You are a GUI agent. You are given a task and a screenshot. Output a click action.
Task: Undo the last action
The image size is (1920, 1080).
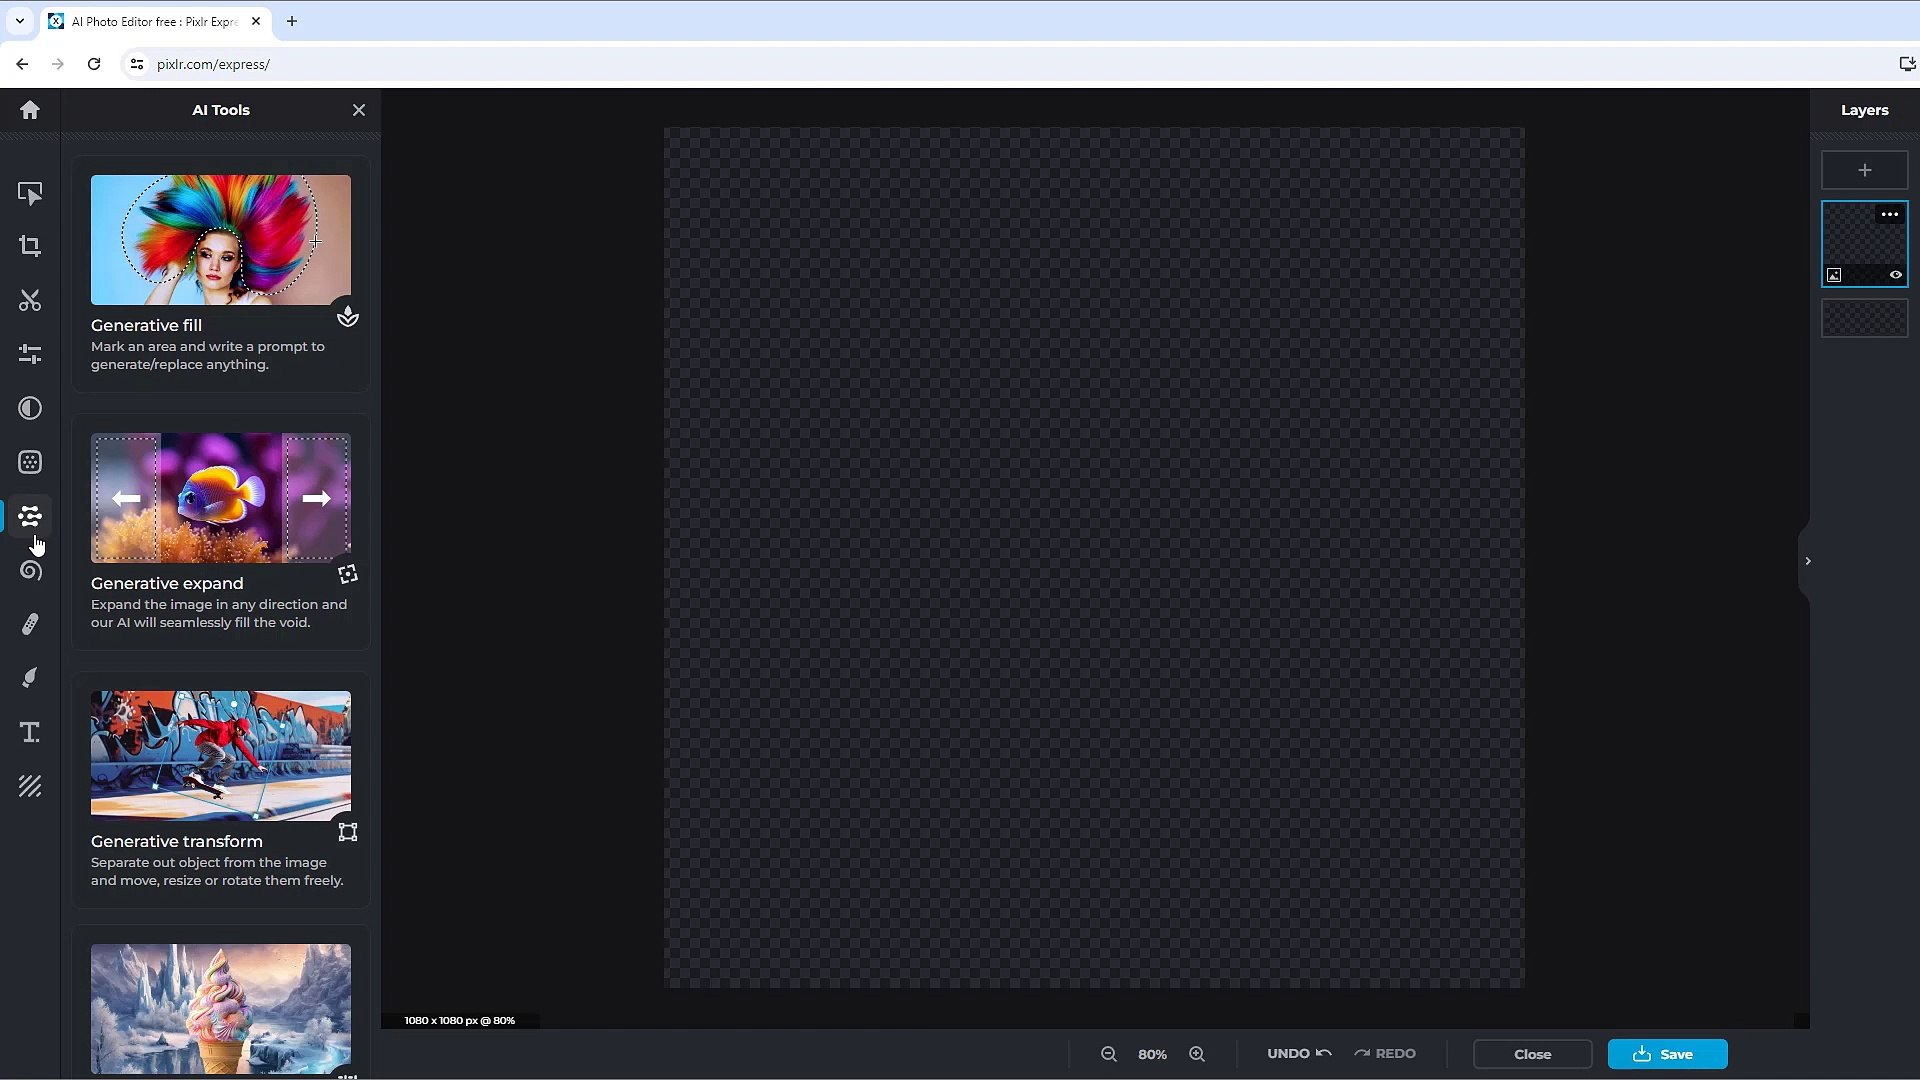(1299, 1053)
